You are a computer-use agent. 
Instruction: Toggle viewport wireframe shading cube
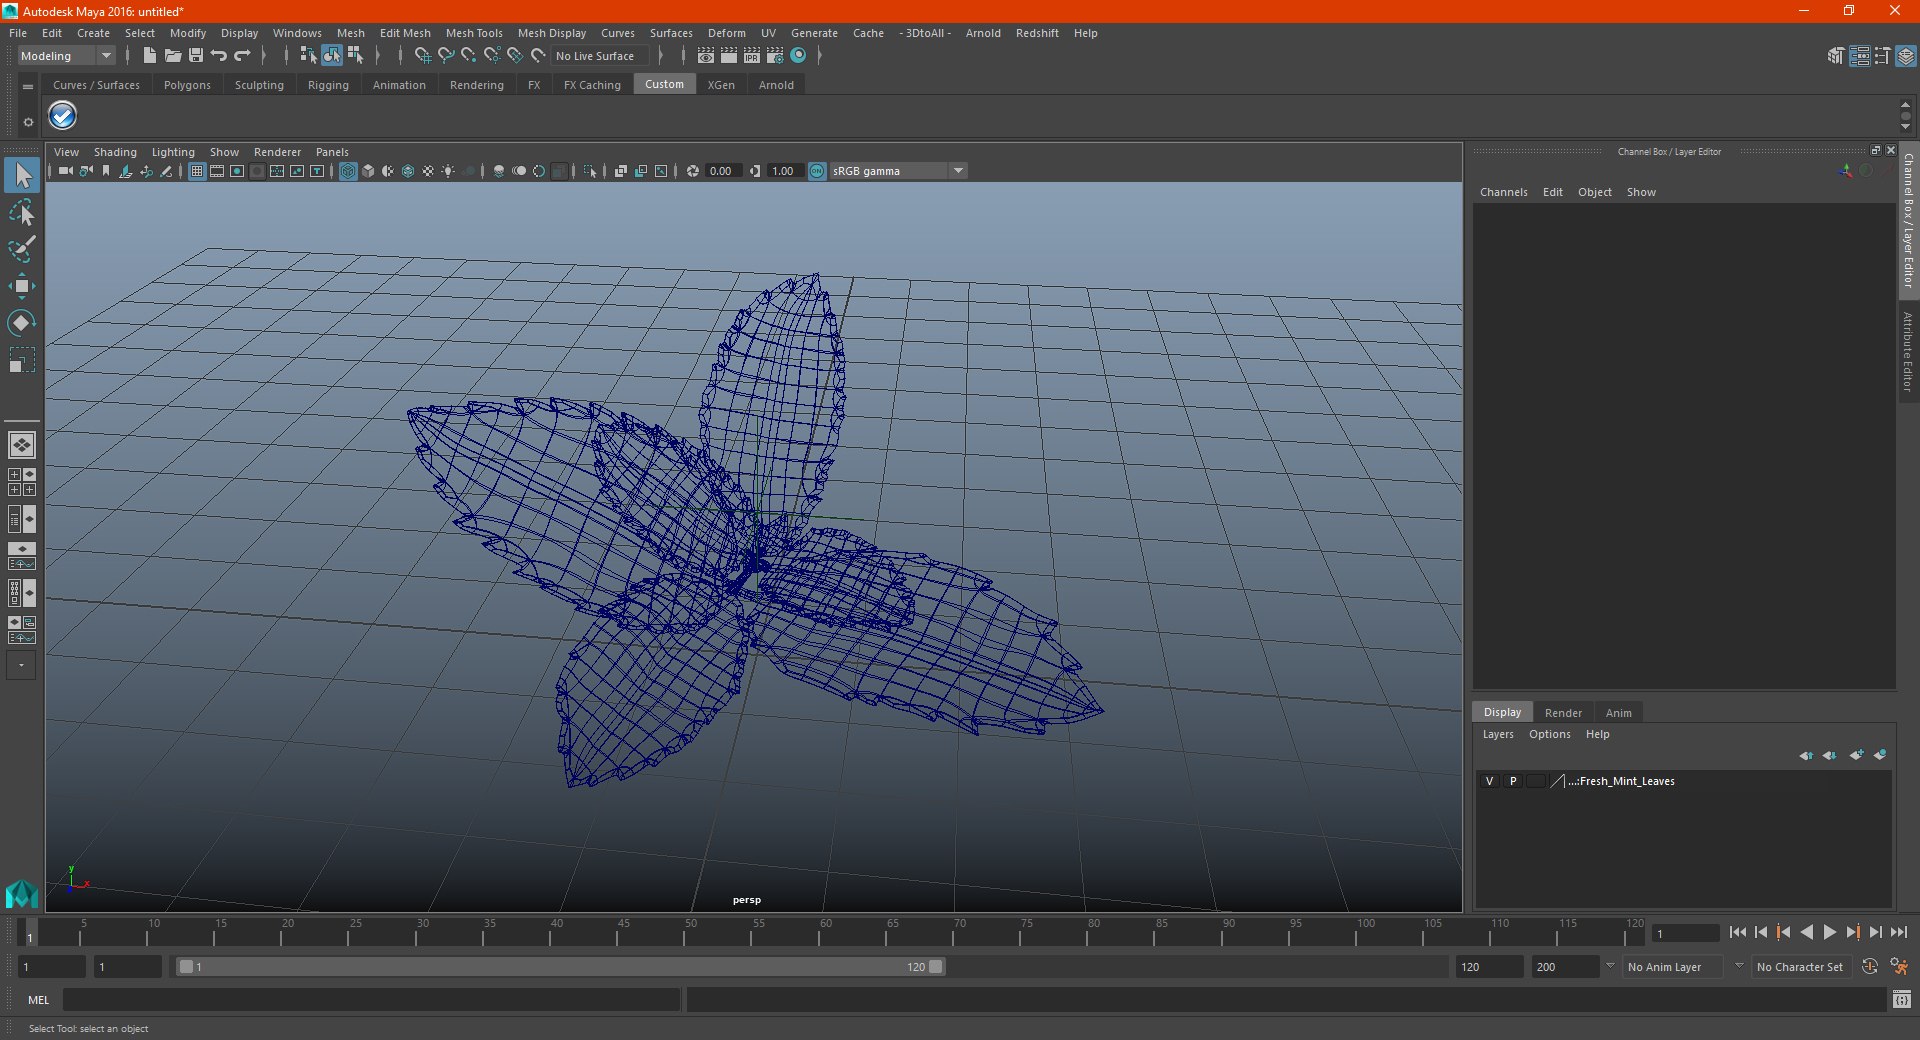[x=348, y=171]
